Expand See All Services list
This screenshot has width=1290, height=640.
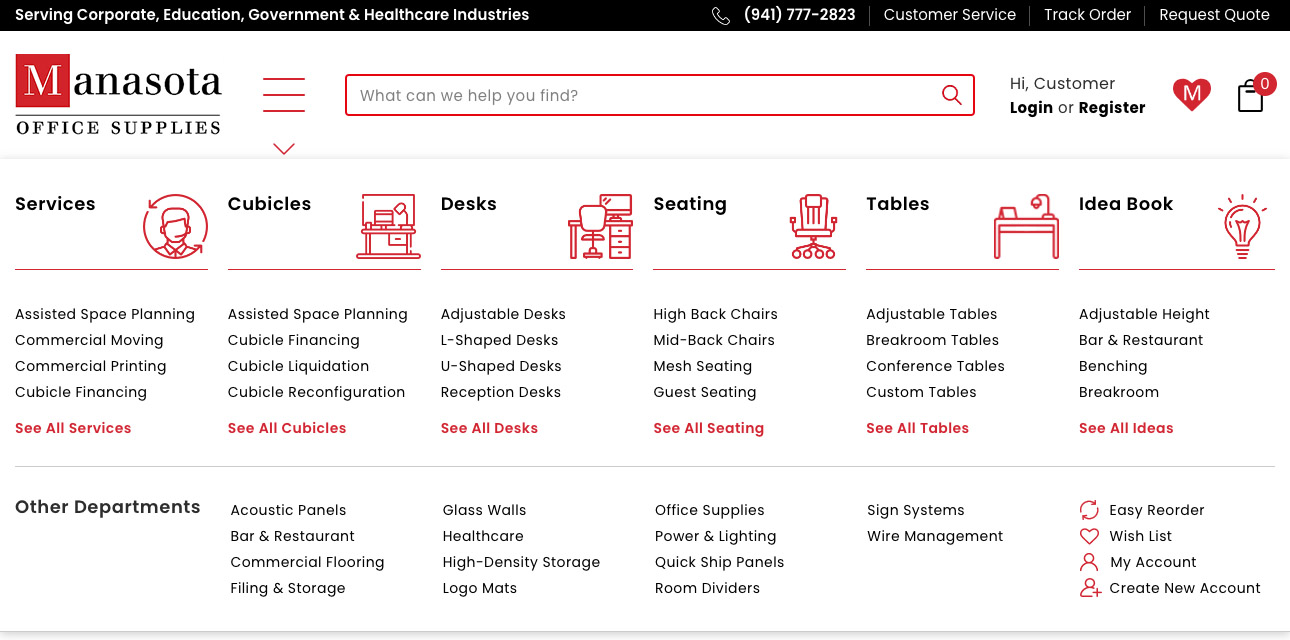(73, 428)
